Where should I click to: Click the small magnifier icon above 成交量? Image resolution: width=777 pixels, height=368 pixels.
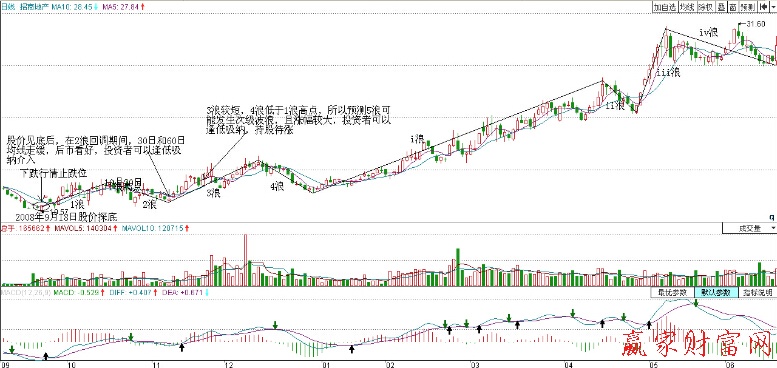pyautogui.click(x=771, y=217)
